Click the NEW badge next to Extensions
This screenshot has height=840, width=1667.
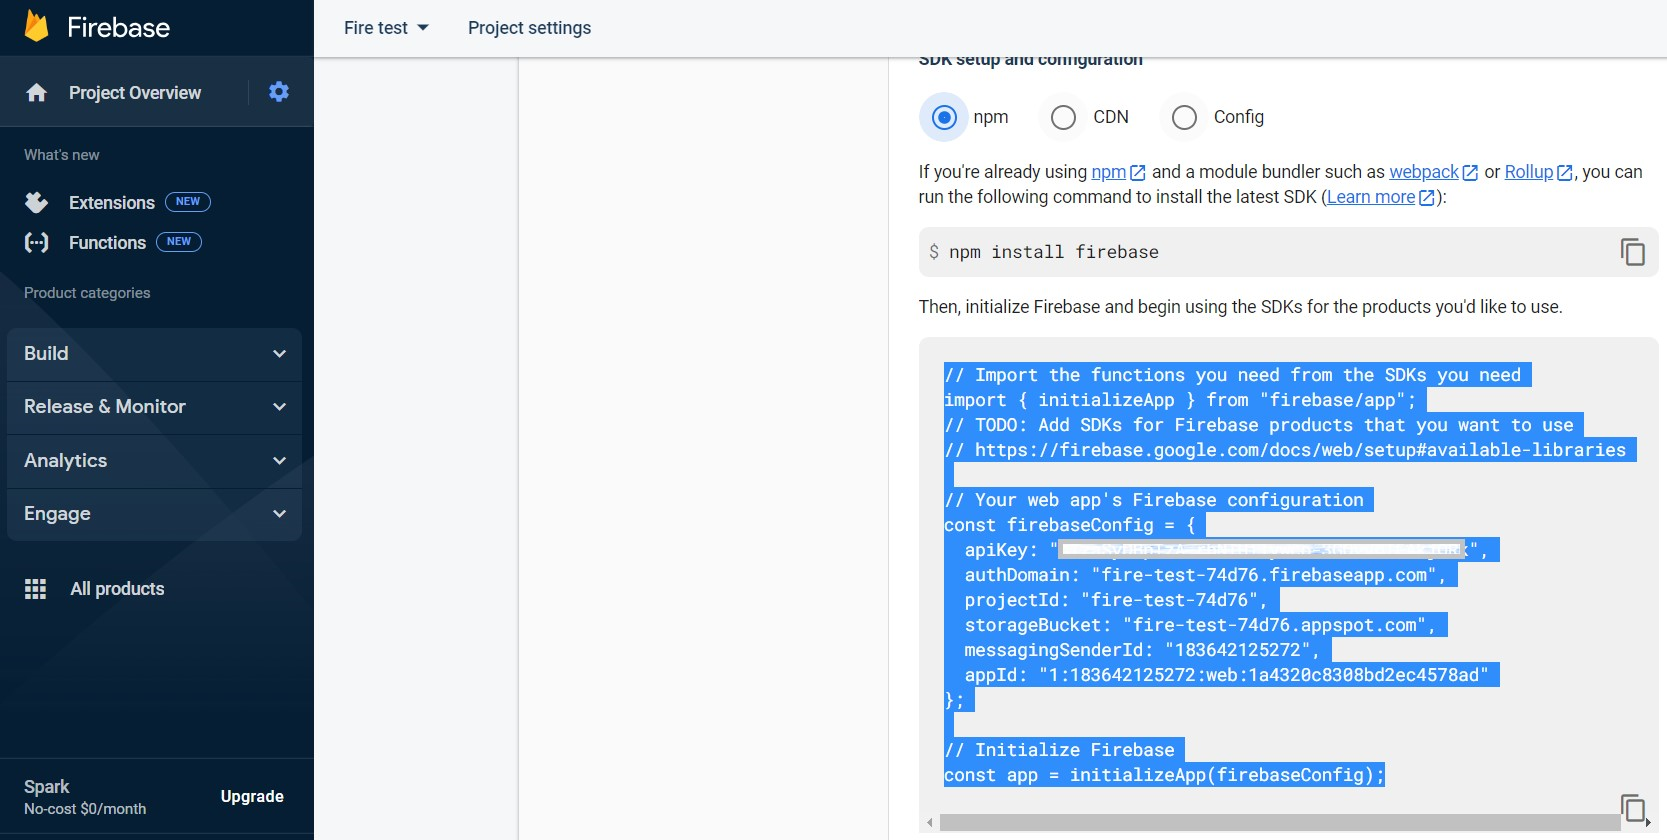pos(188,202)
